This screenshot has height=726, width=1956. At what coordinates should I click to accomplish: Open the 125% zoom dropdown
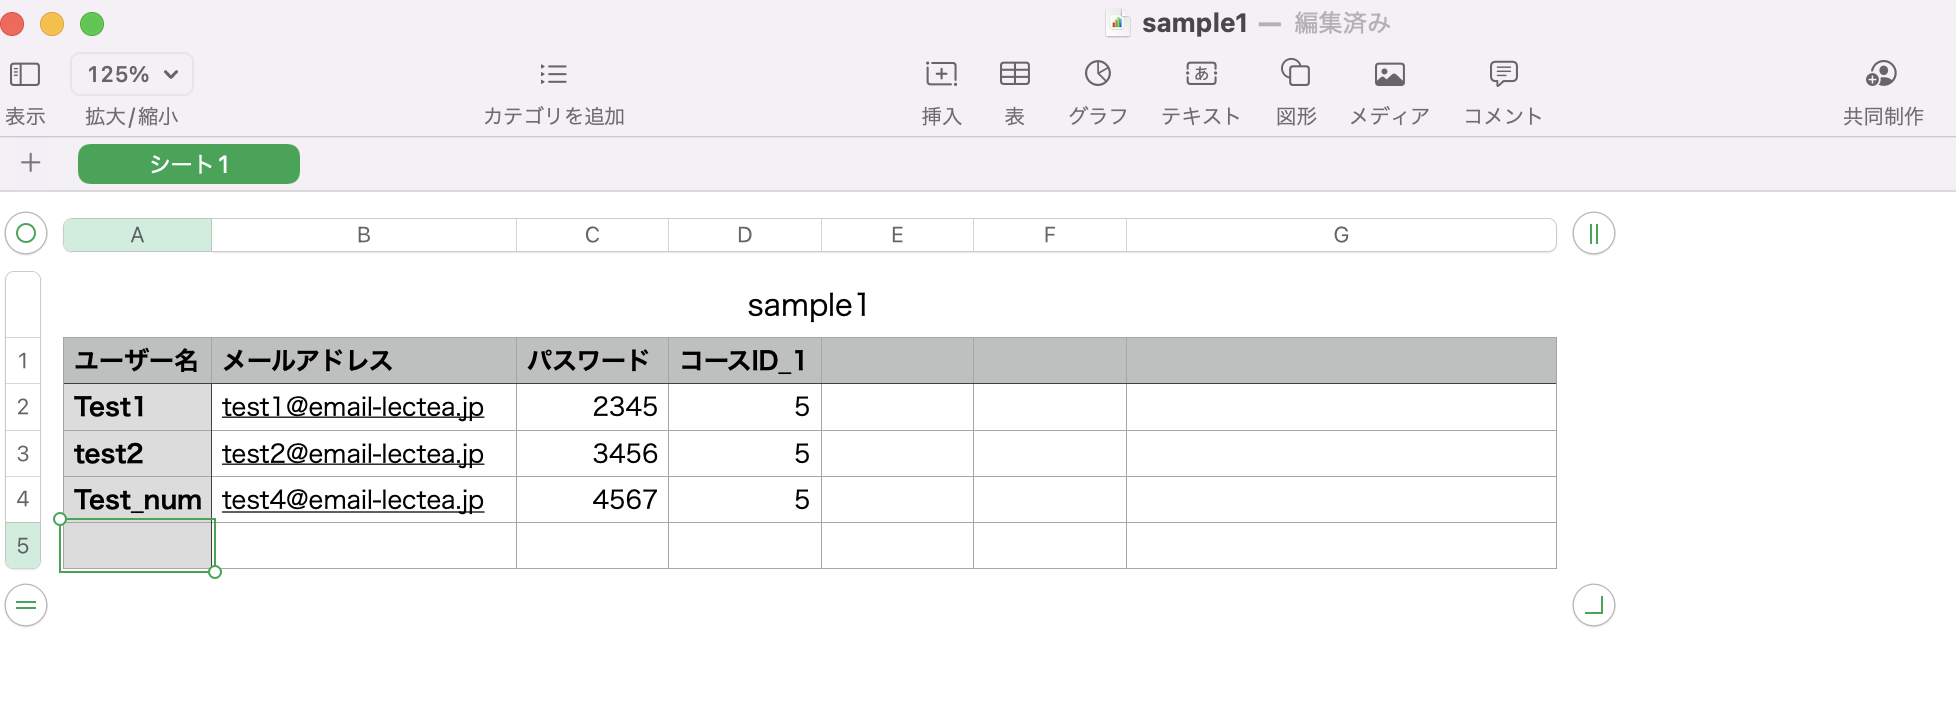pos(132,74)
